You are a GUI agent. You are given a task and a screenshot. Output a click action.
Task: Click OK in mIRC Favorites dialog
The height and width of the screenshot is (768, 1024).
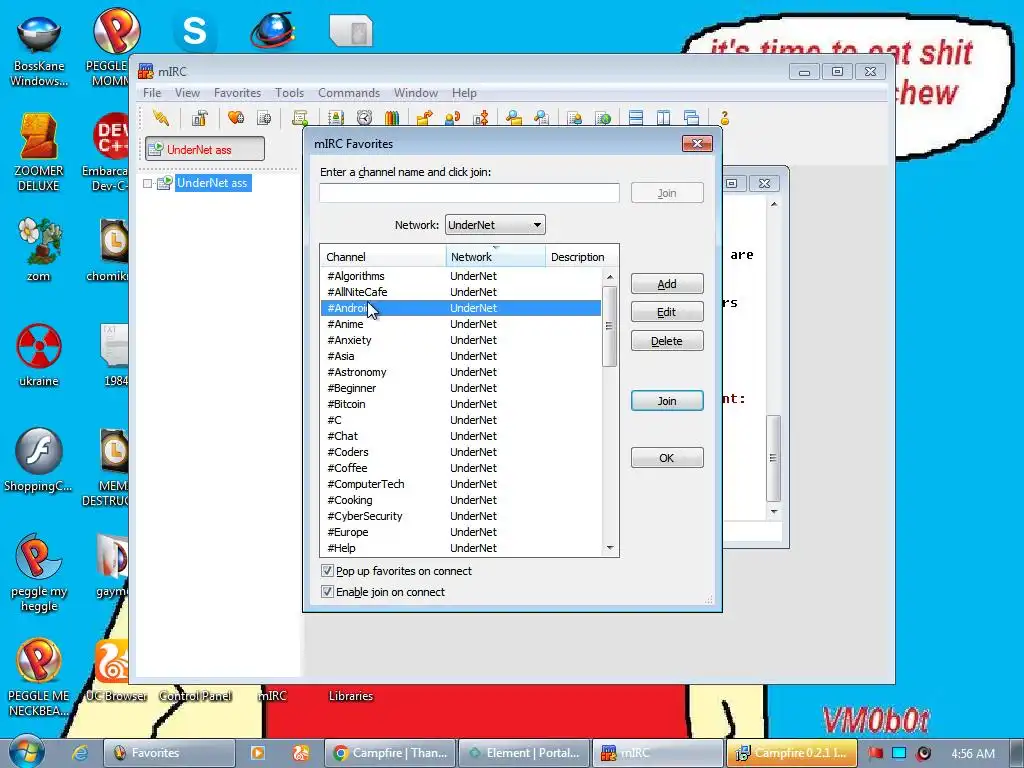click(667, 458)
